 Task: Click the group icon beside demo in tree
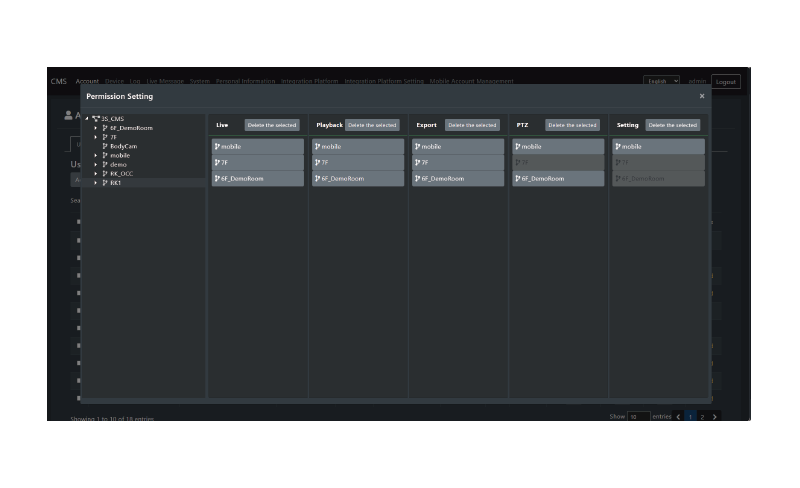pyautogui.click(x=105, y=164)
